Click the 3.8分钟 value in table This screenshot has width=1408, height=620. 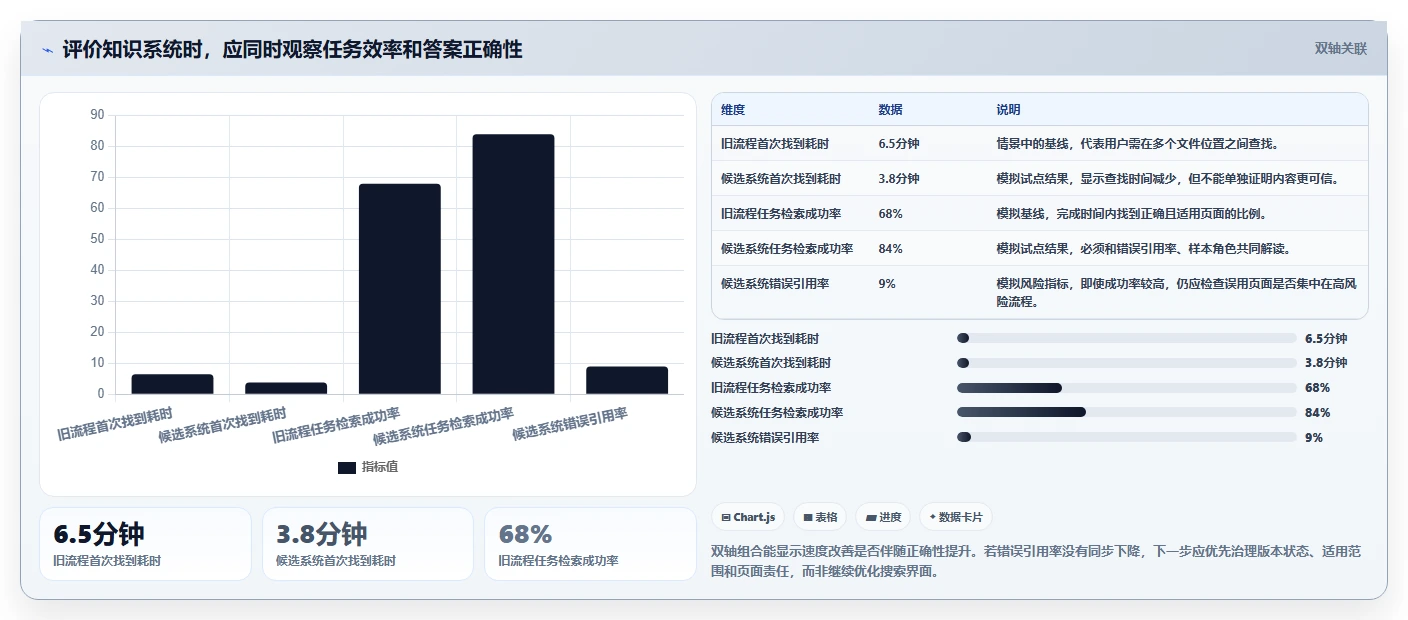[x=899, y=179]
